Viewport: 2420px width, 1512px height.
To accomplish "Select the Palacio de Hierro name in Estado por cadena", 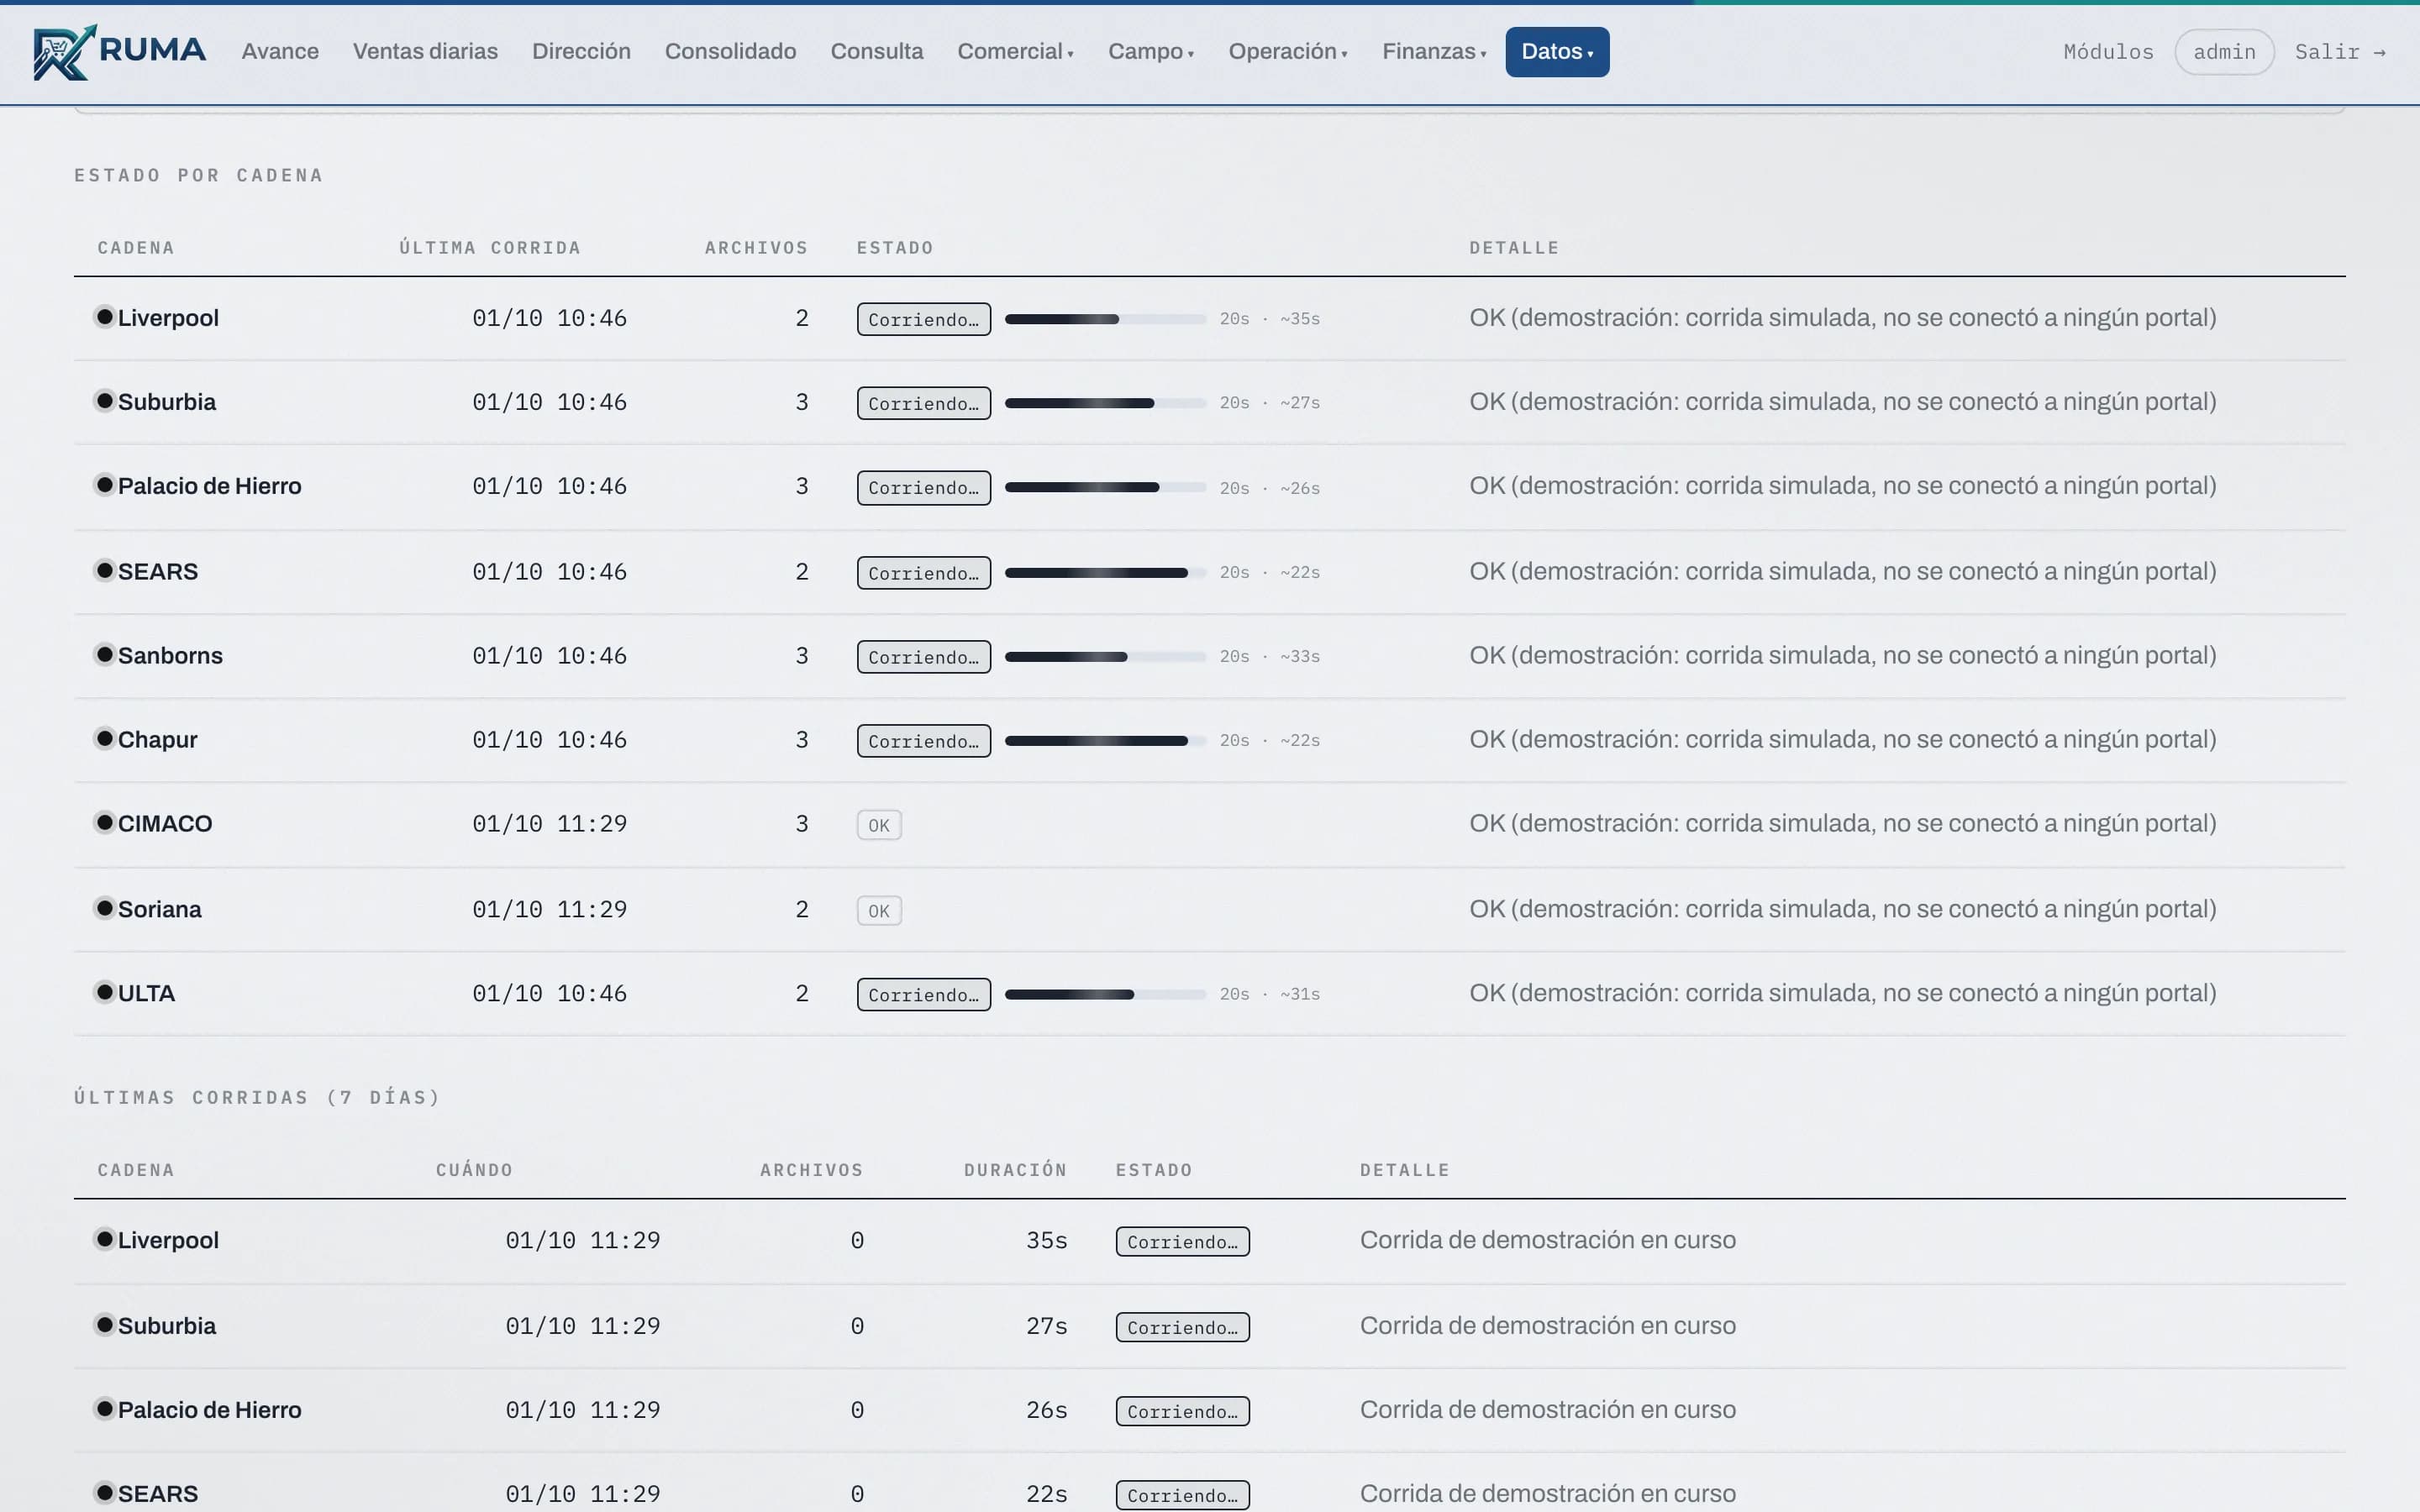I will click(209, 486).
